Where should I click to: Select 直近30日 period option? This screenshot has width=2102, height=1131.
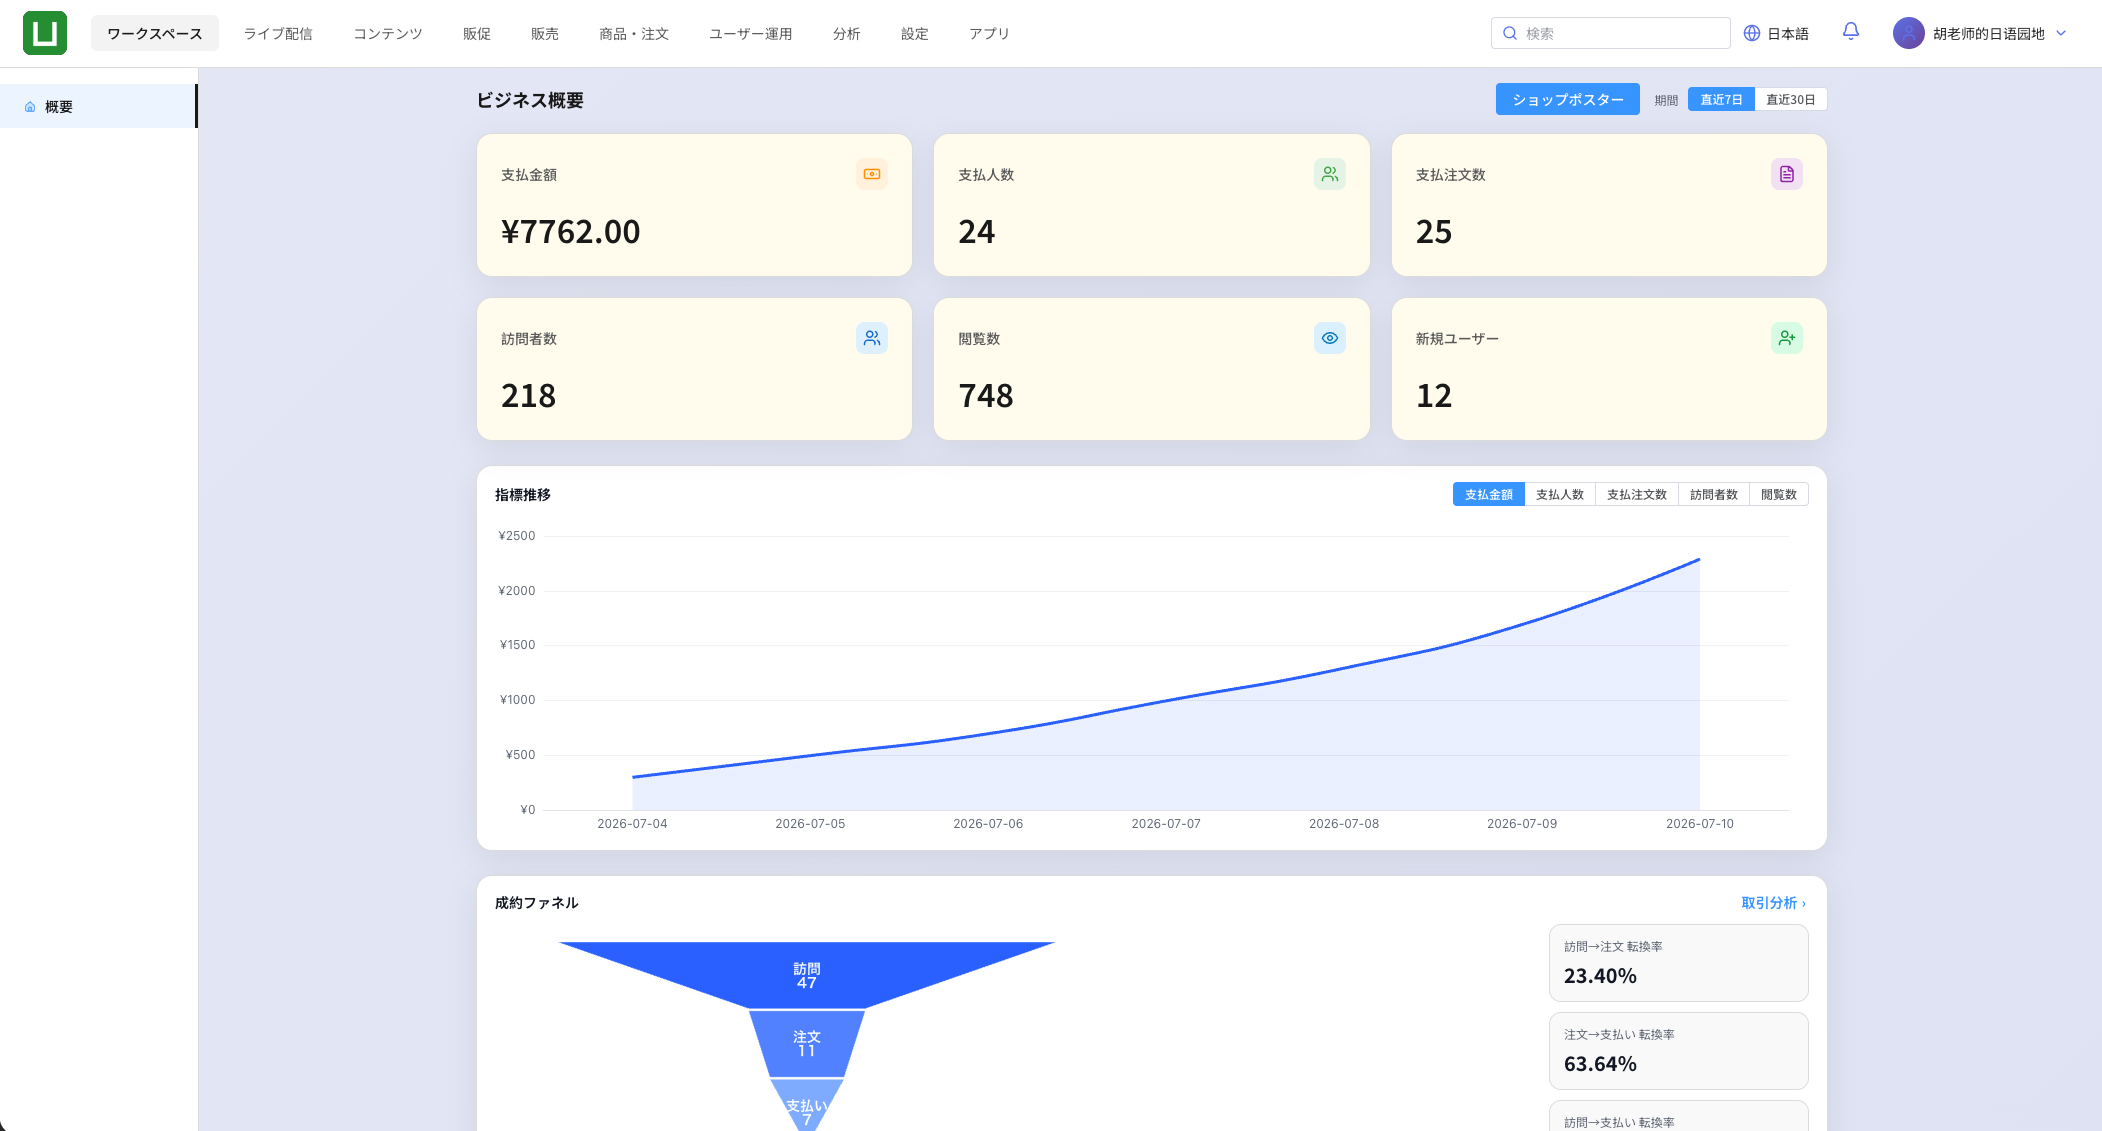pos(1790,99)
